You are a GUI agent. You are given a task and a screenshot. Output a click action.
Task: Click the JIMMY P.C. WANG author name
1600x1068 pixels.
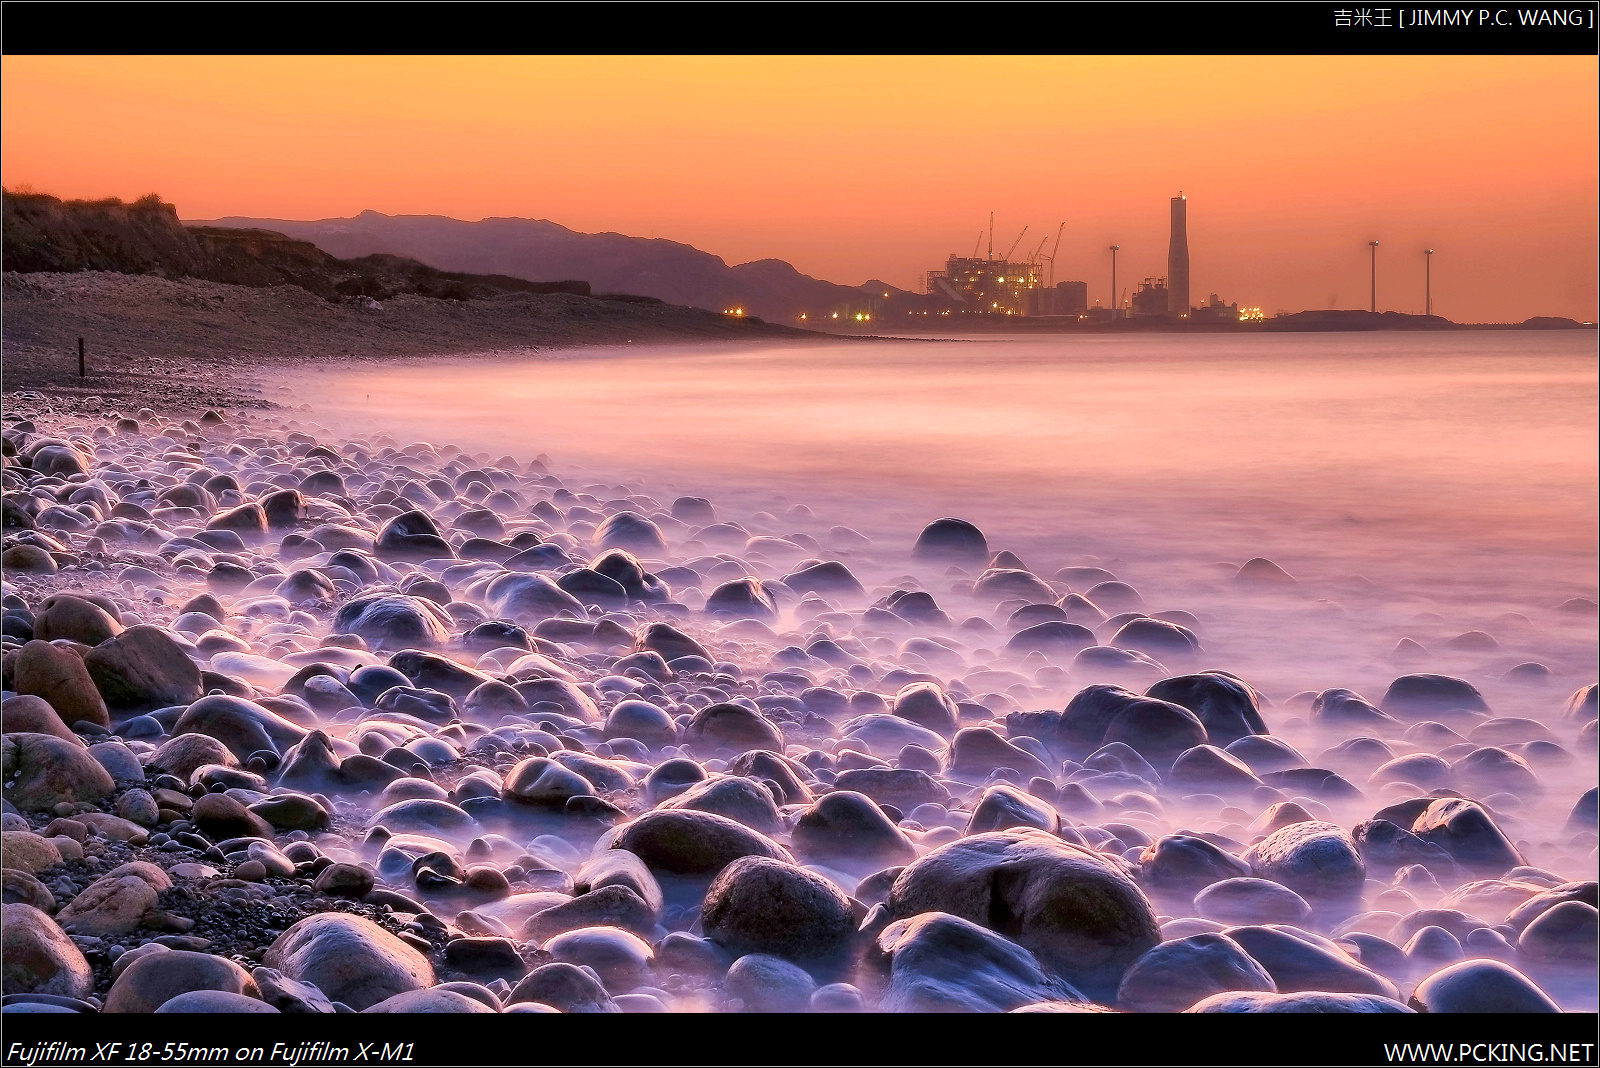(1495, 18)
